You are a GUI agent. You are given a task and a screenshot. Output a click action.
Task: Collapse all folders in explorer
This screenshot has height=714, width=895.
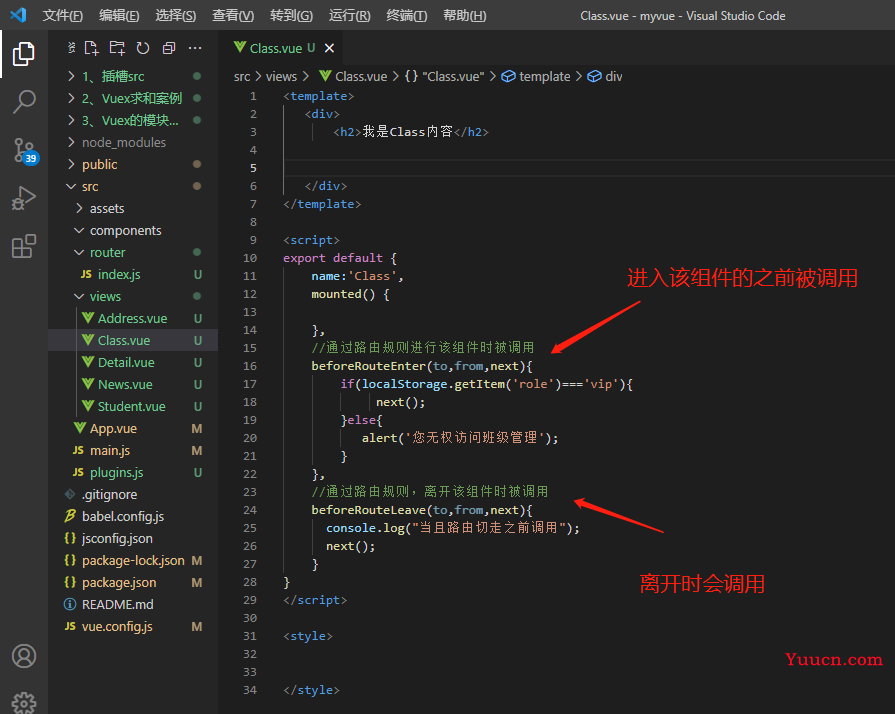point(169,48)
